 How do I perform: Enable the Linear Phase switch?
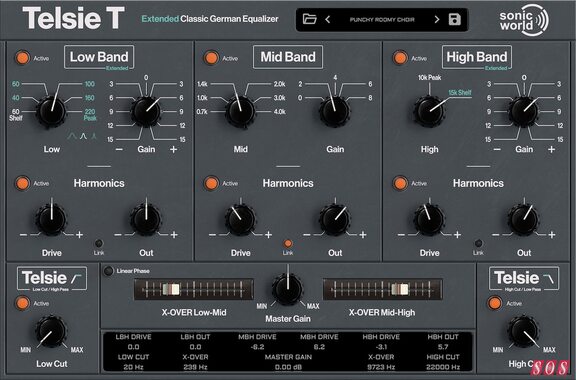[108, 271]
